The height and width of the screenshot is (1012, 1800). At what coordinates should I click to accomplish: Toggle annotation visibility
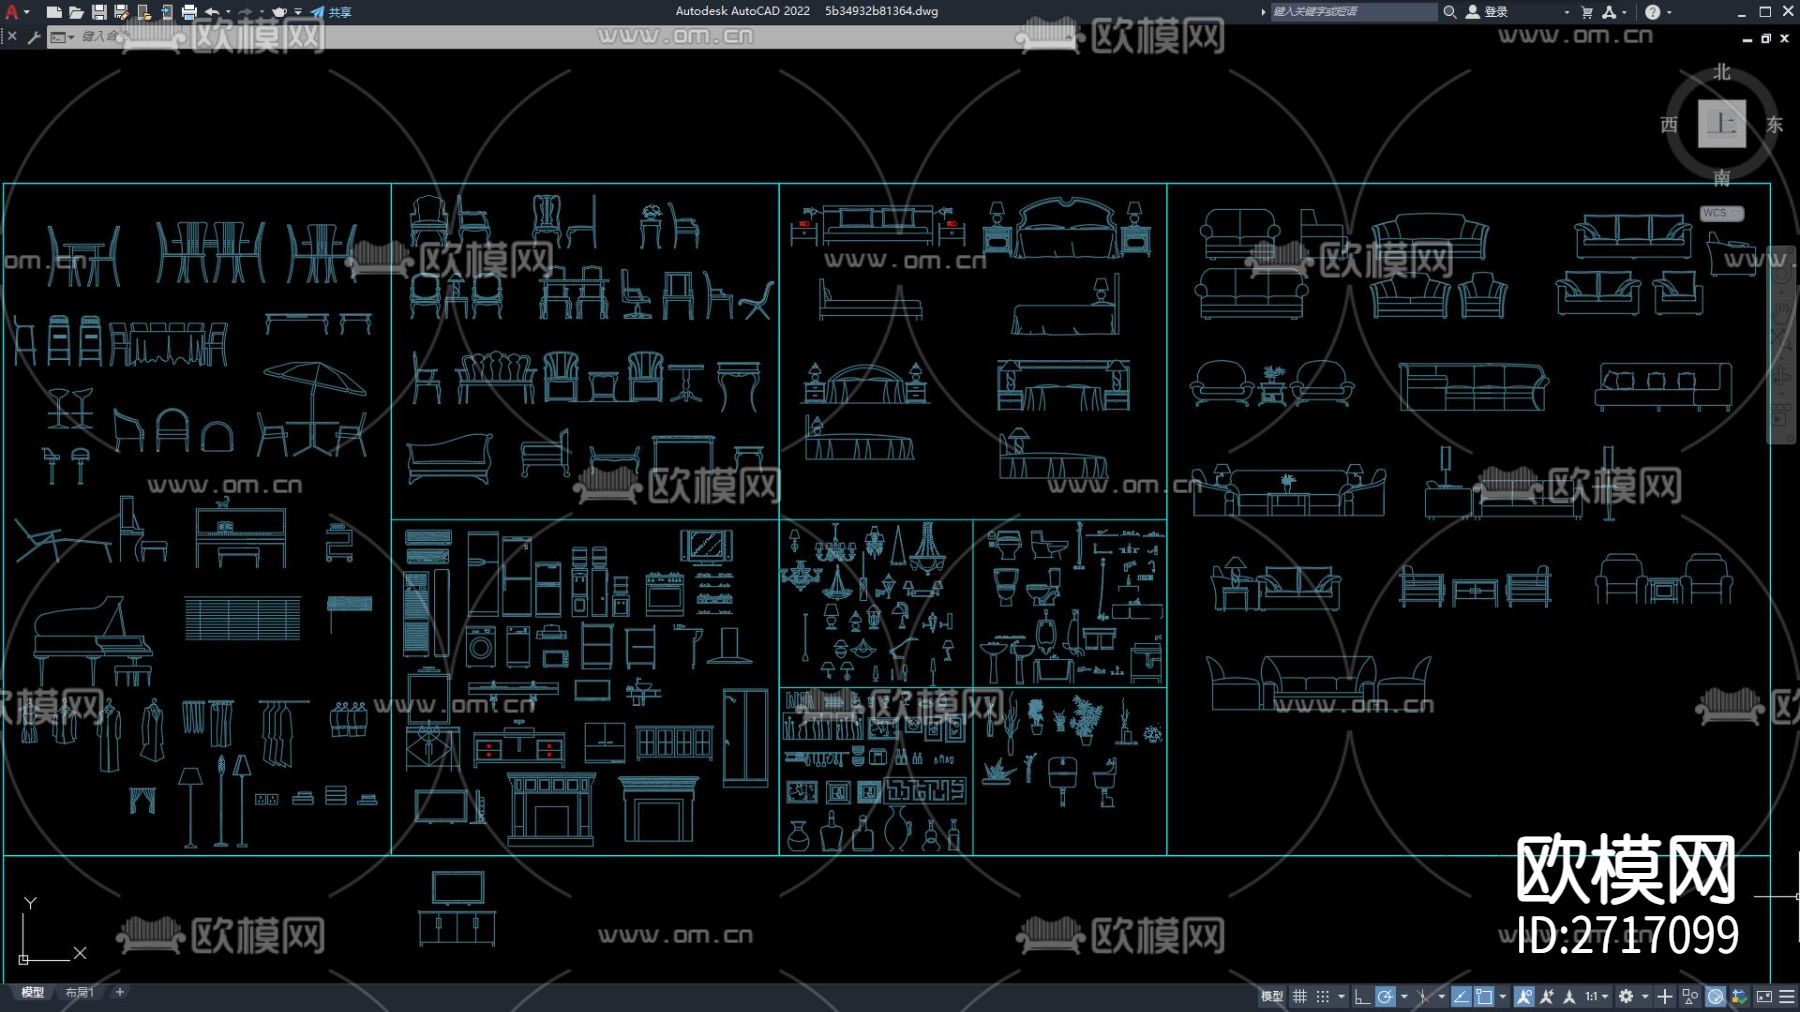[x=1524, y=997]
